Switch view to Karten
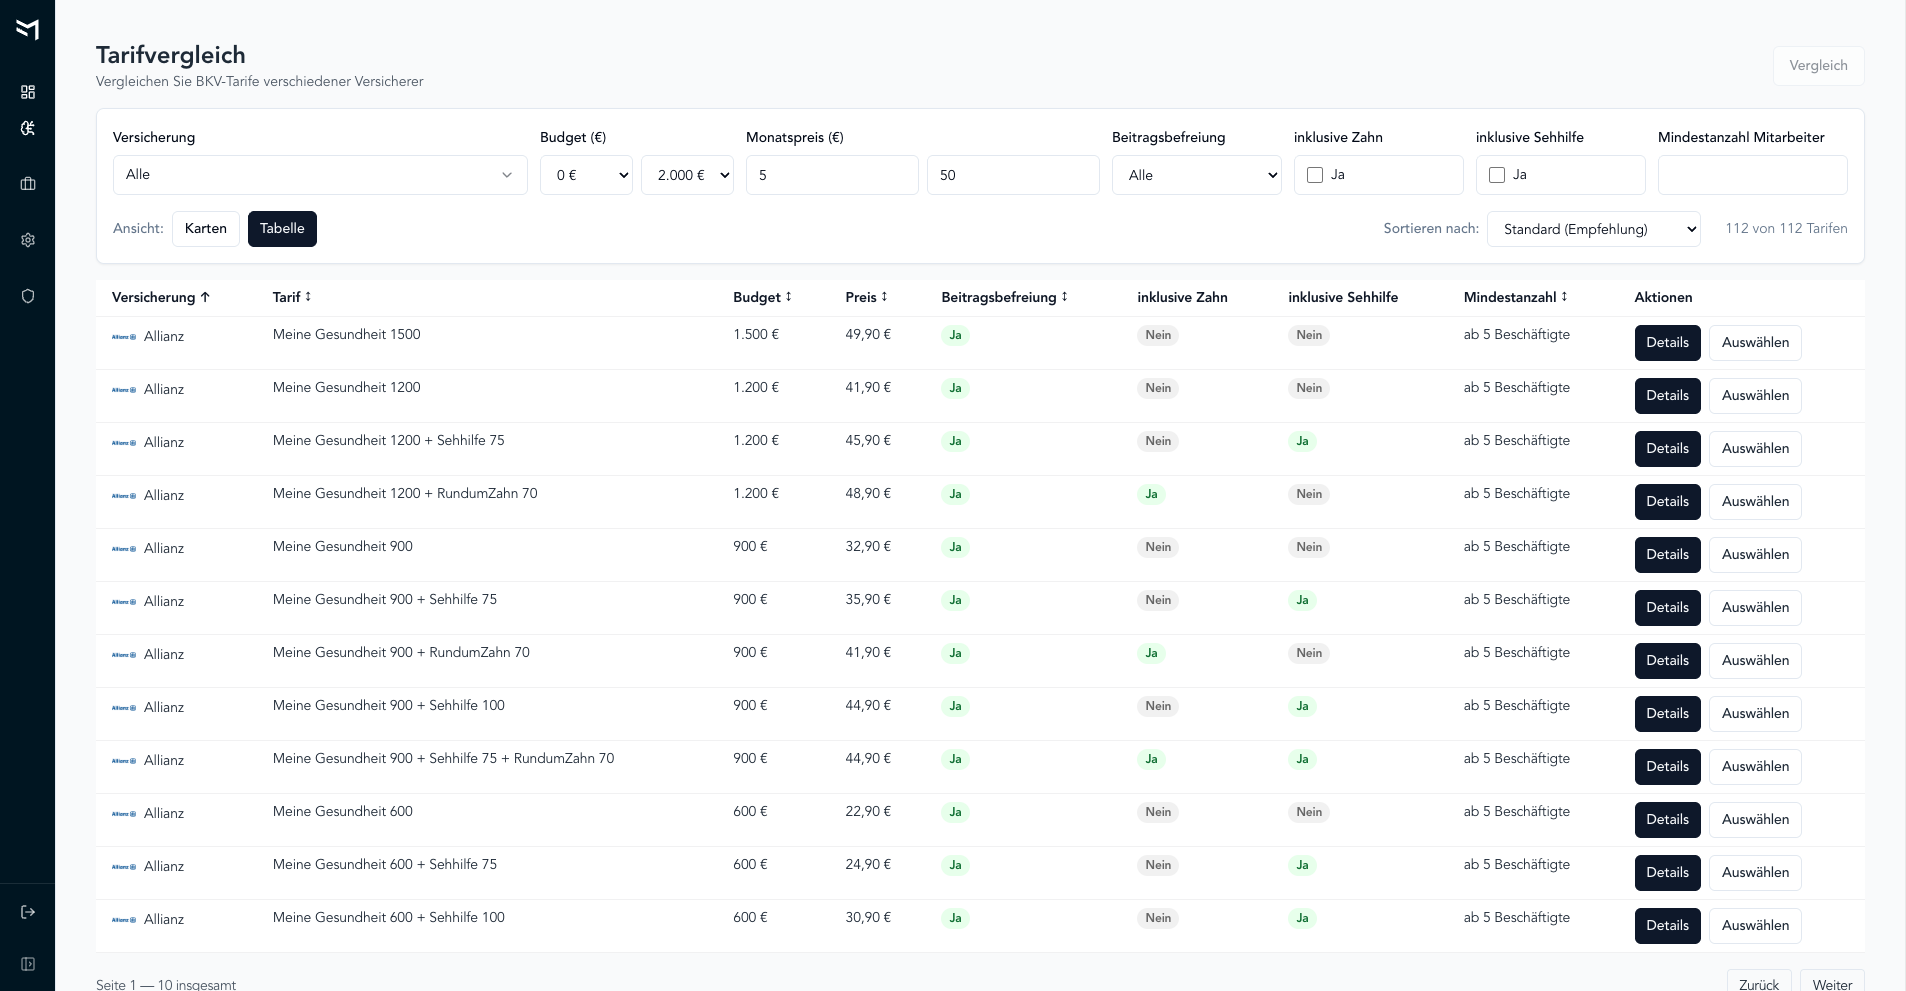Image resolution: width=1906 pixels, height=991 pixels. [x=206, y=229]
